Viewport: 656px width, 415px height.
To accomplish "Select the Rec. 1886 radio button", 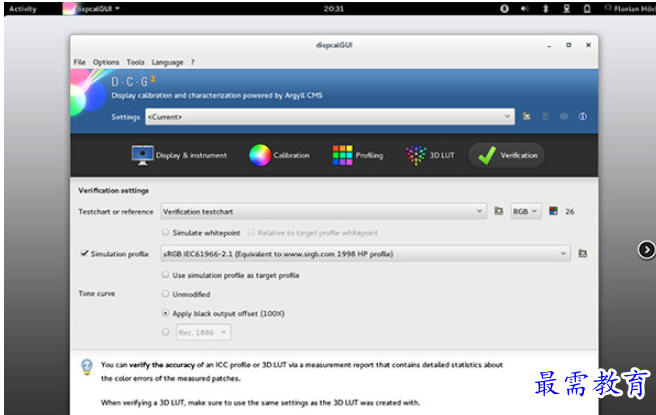I will click(x=166, y=332).
